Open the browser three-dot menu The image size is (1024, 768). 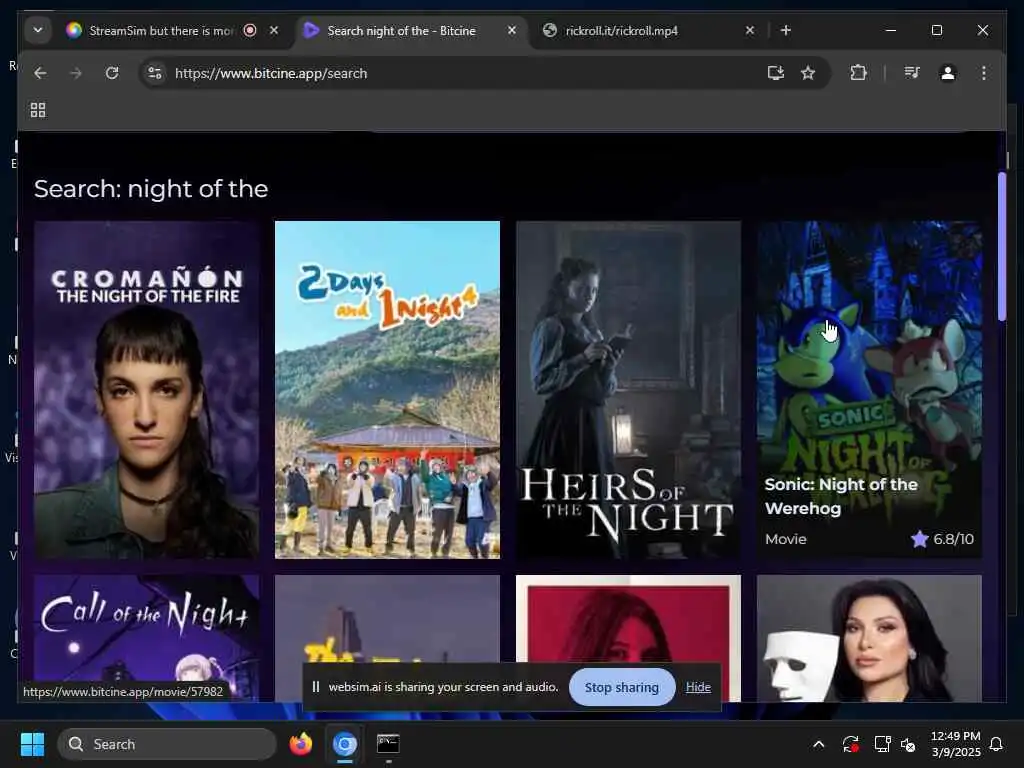pyautogui.click(x=984, y=73)
